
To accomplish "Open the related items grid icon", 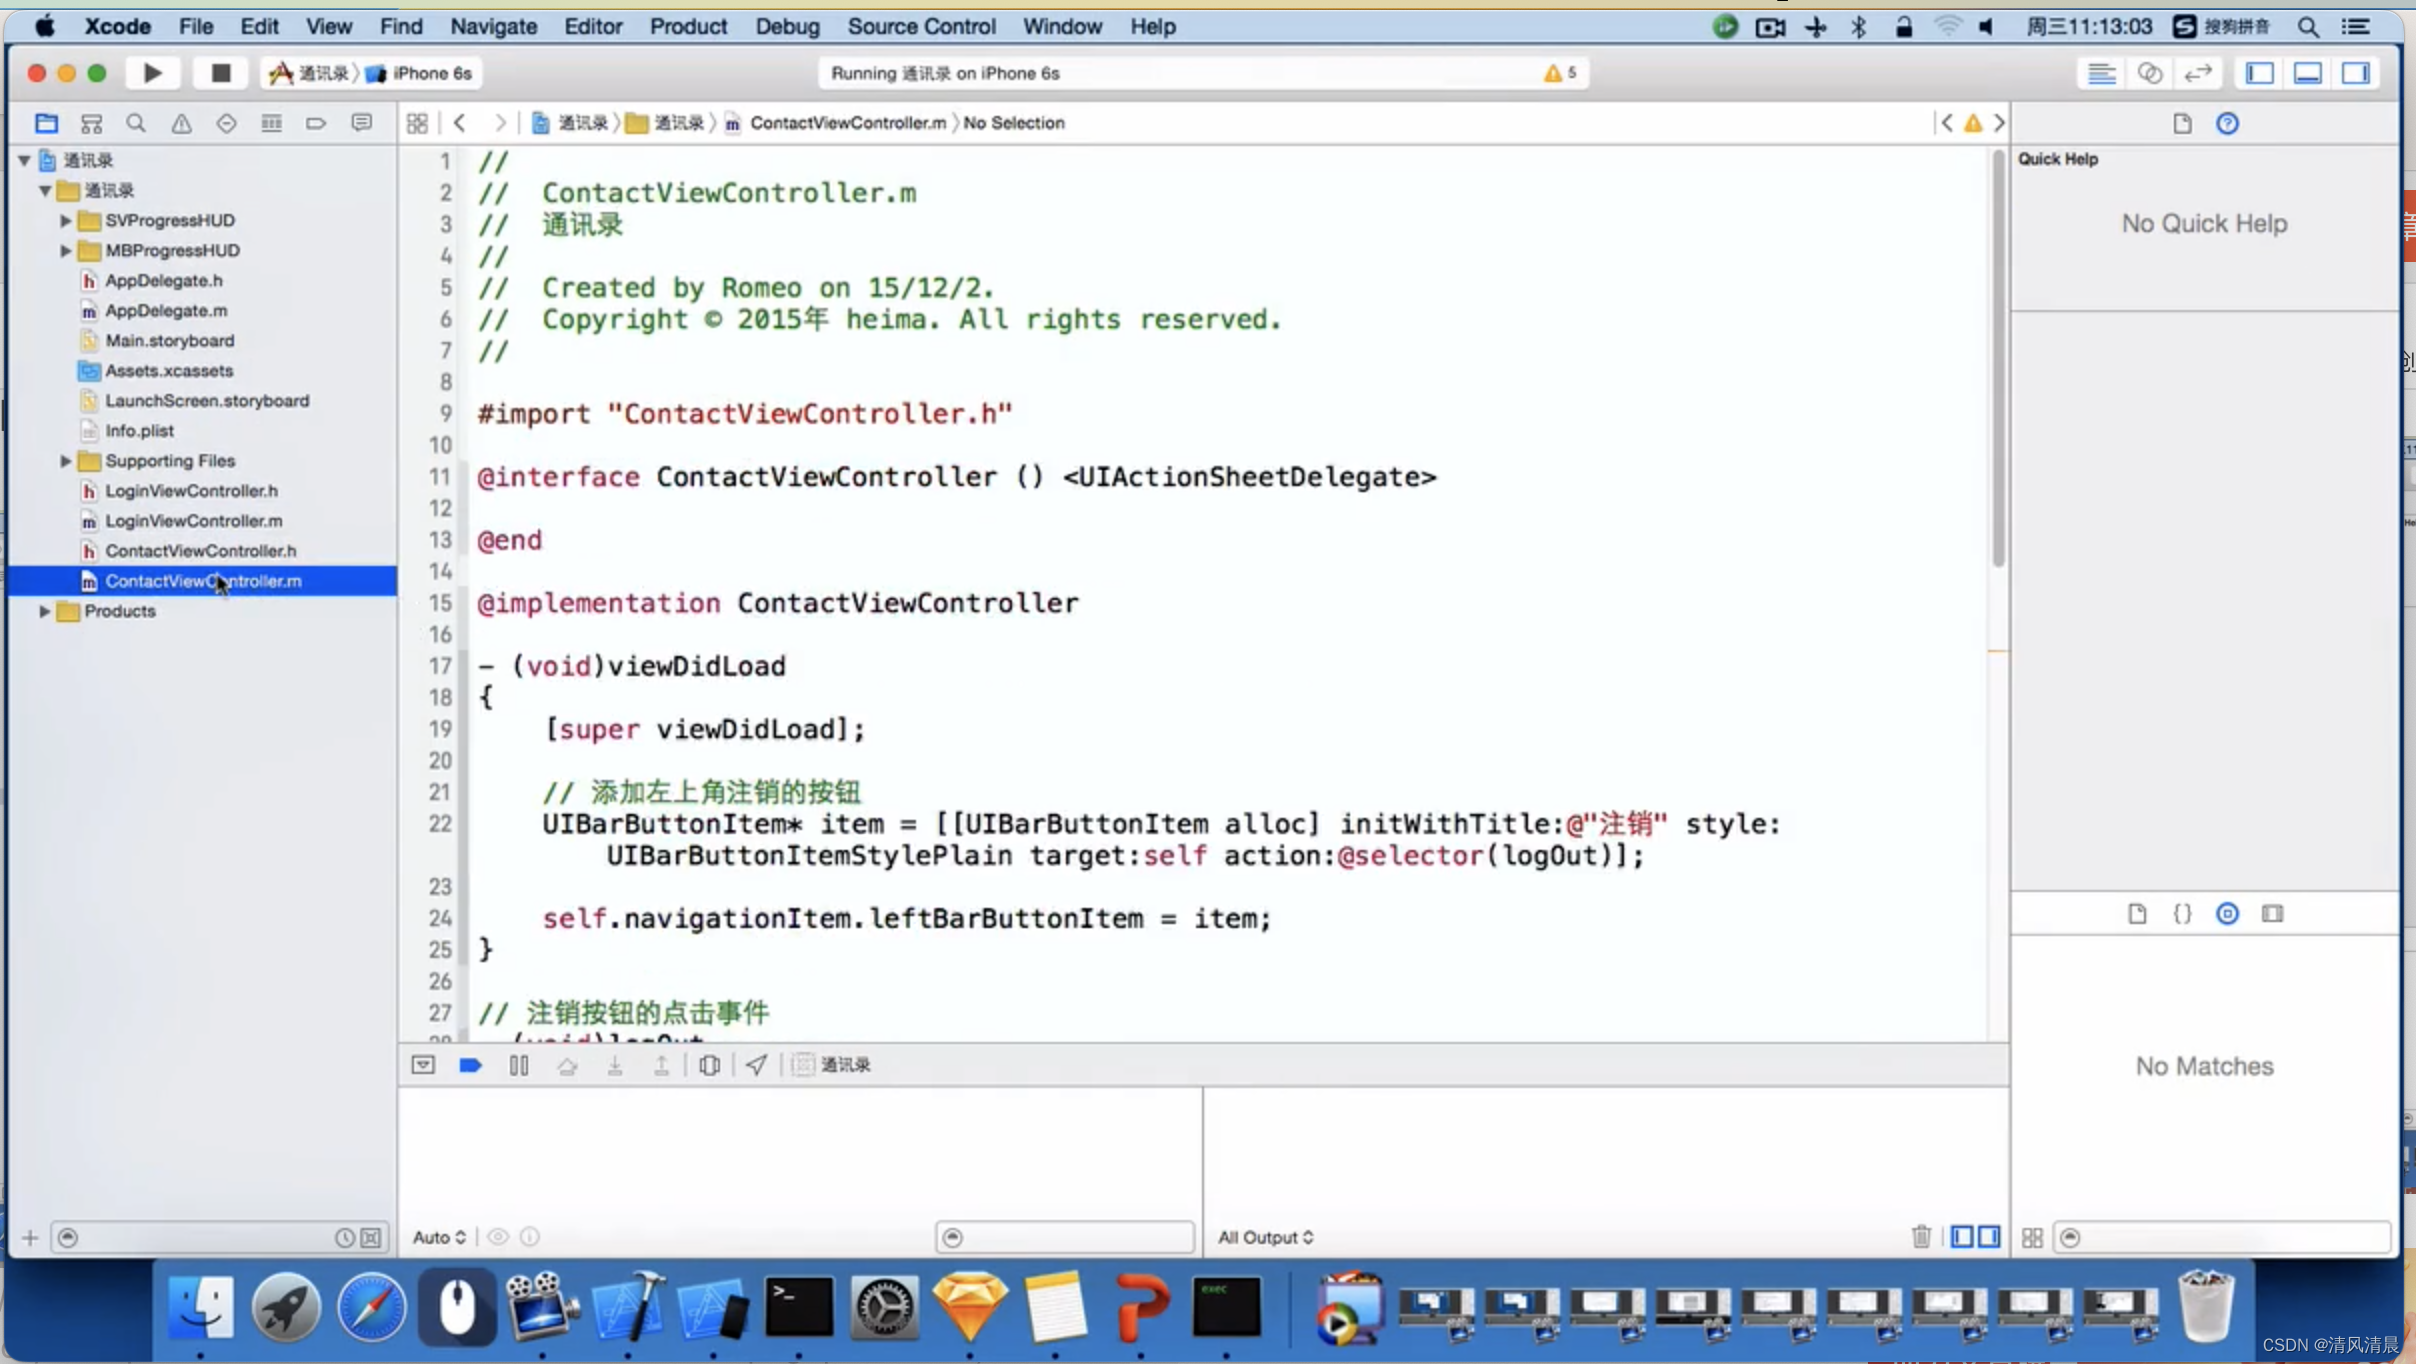I will click(417, 123).
